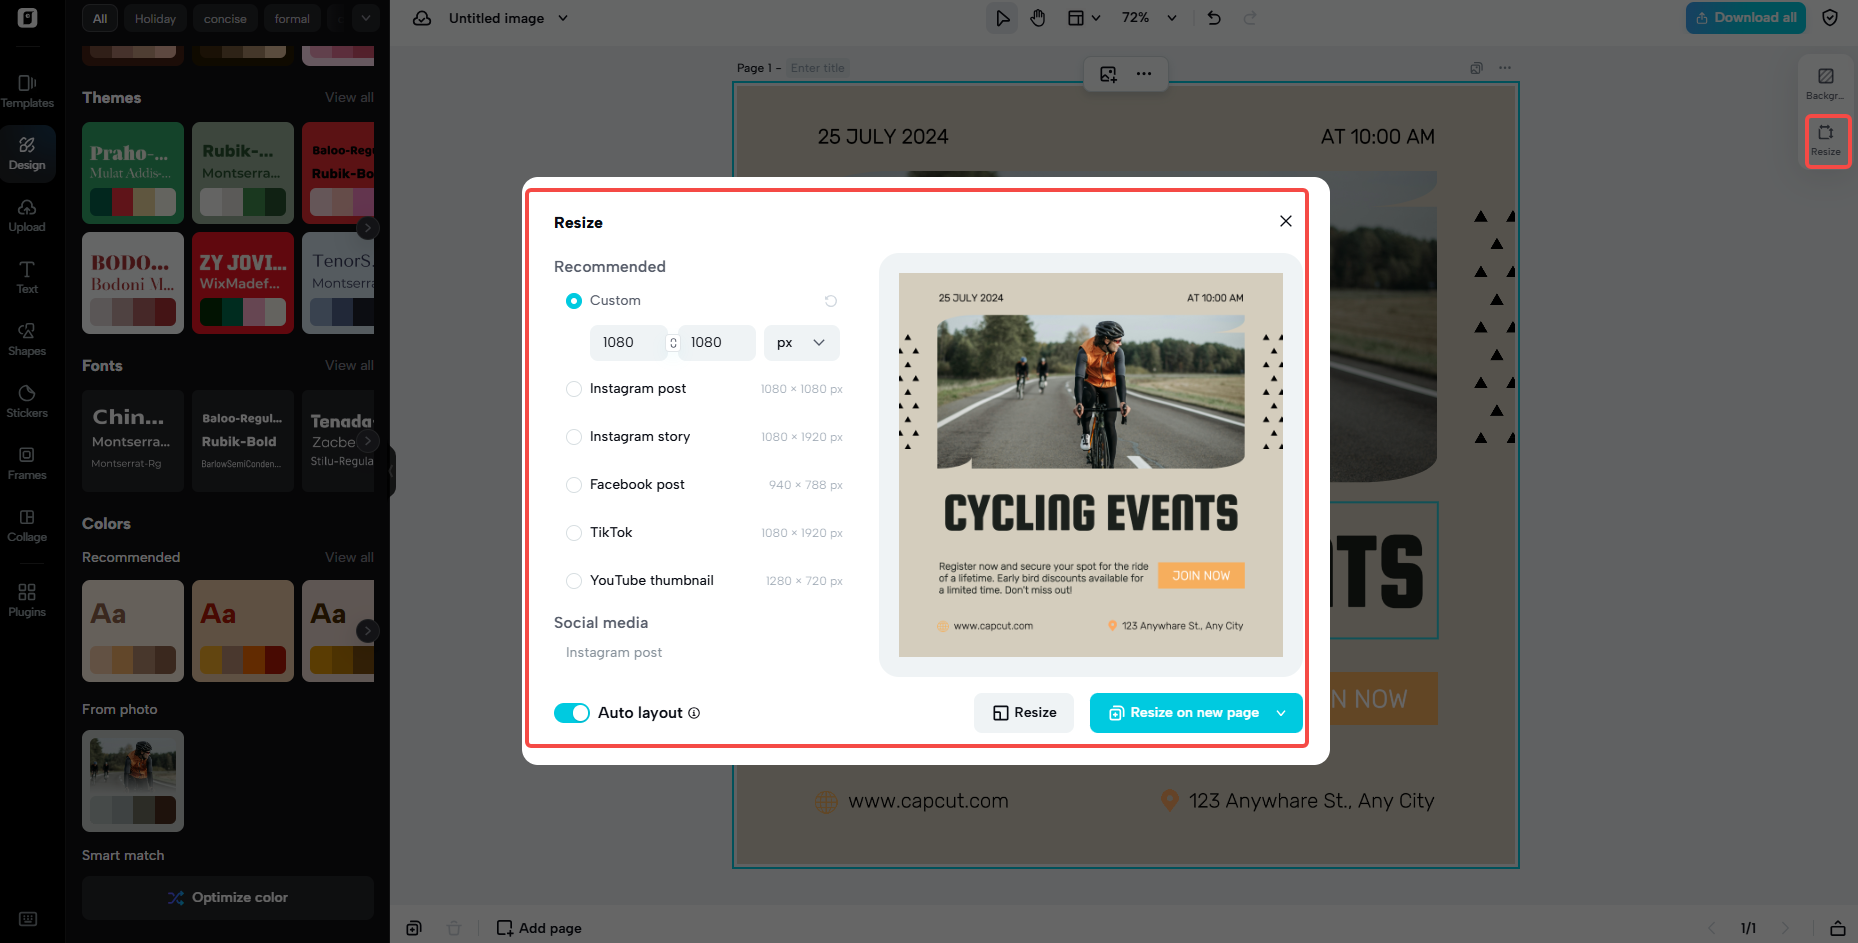Click the Download all button
This screenshot has height=943, width=1858.
point(1746,18)
